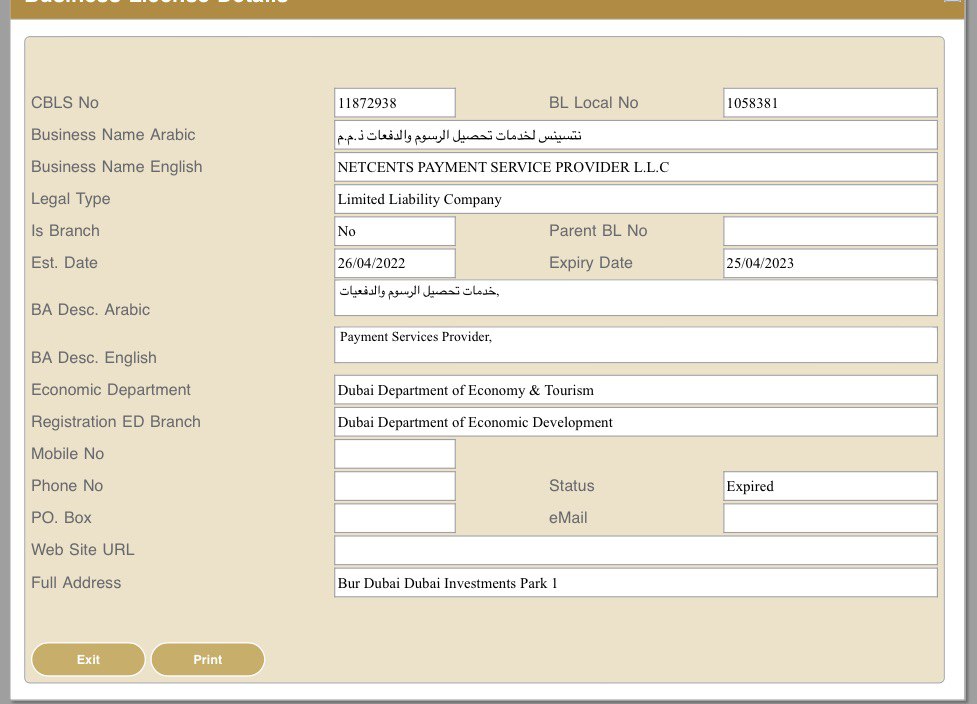The height and width of the screenshot is (704, 977).
Task: Click the Exit button
Action: 88,659
